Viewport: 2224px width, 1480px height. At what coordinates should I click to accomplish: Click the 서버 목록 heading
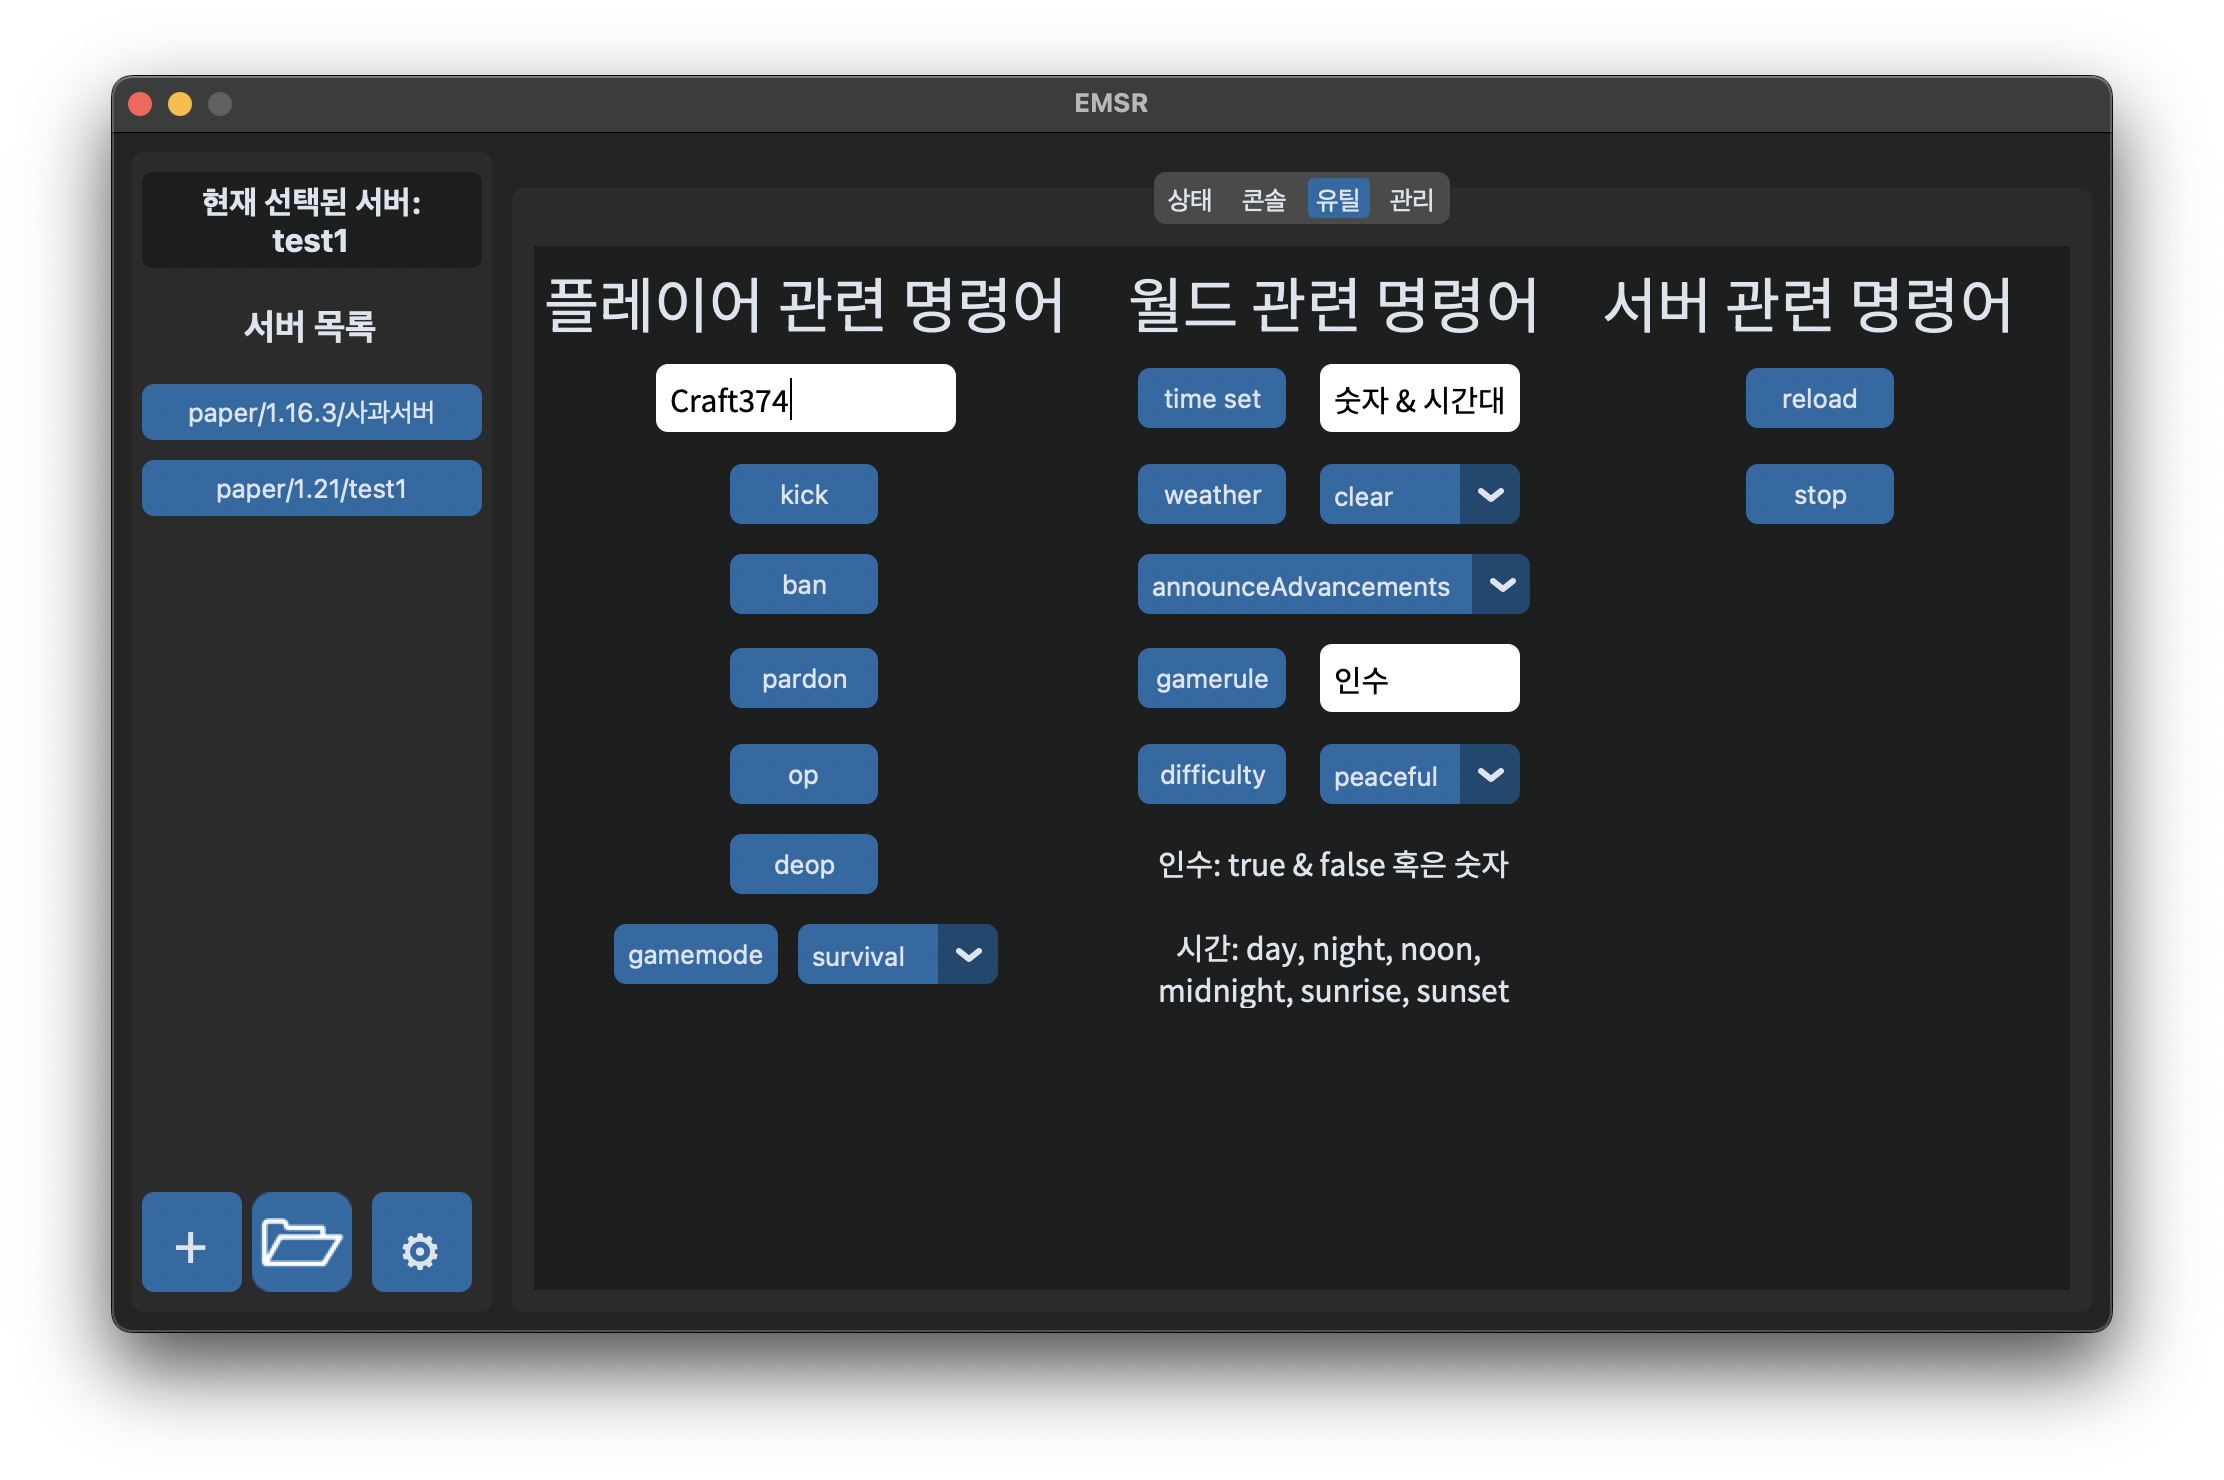click(310, 326)
